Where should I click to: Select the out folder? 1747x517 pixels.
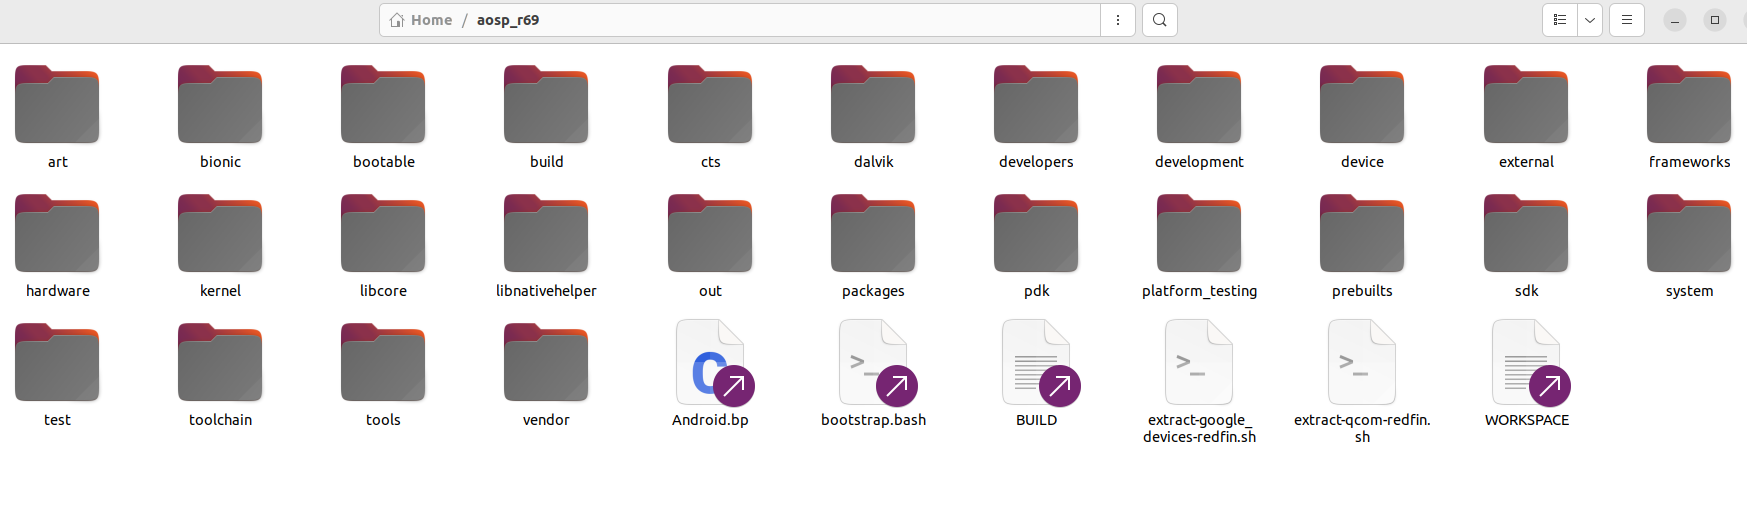710,235
